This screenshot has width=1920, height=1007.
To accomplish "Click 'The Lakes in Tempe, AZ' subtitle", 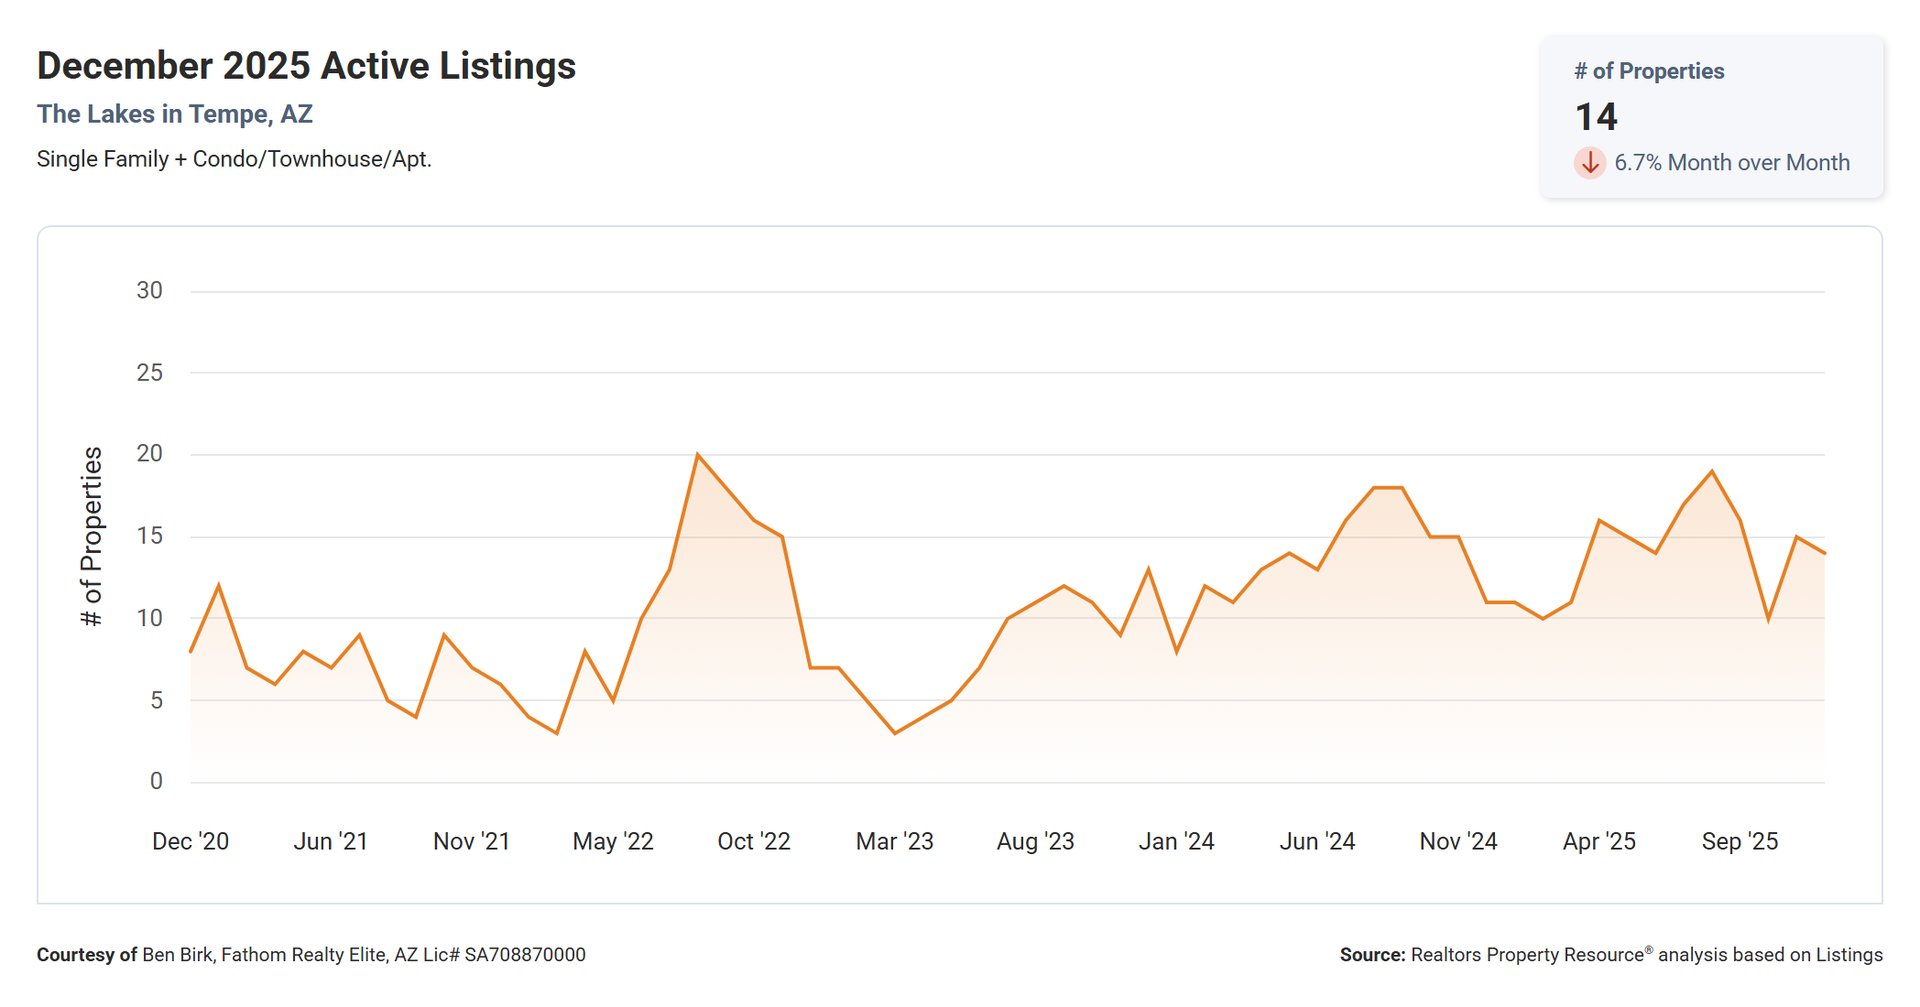I will (175, 114).
